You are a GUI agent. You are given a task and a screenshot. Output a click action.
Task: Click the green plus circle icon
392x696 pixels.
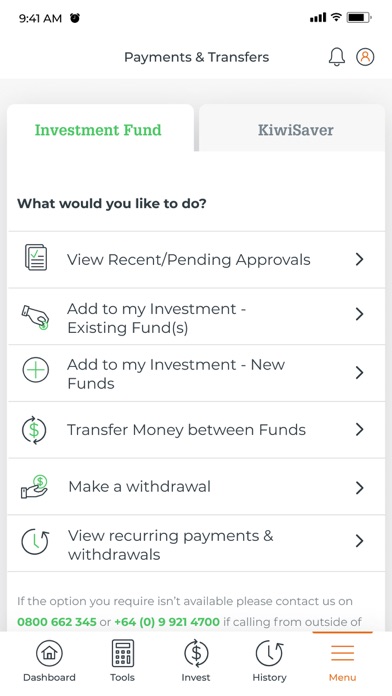click(x=36, y=370)
